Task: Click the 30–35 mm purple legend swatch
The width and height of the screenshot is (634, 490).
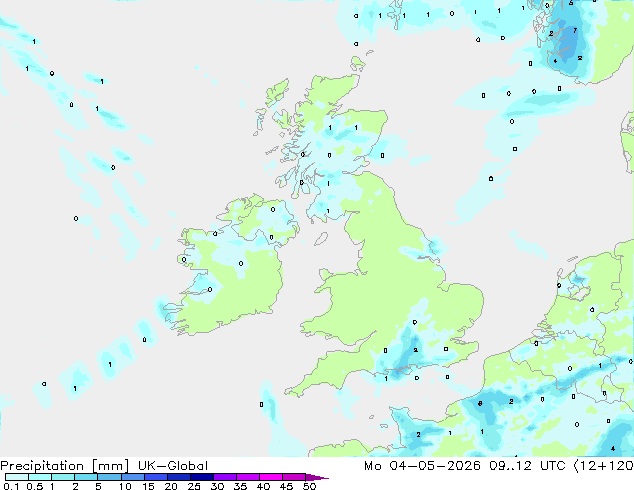Action: (x=224, y=477)
